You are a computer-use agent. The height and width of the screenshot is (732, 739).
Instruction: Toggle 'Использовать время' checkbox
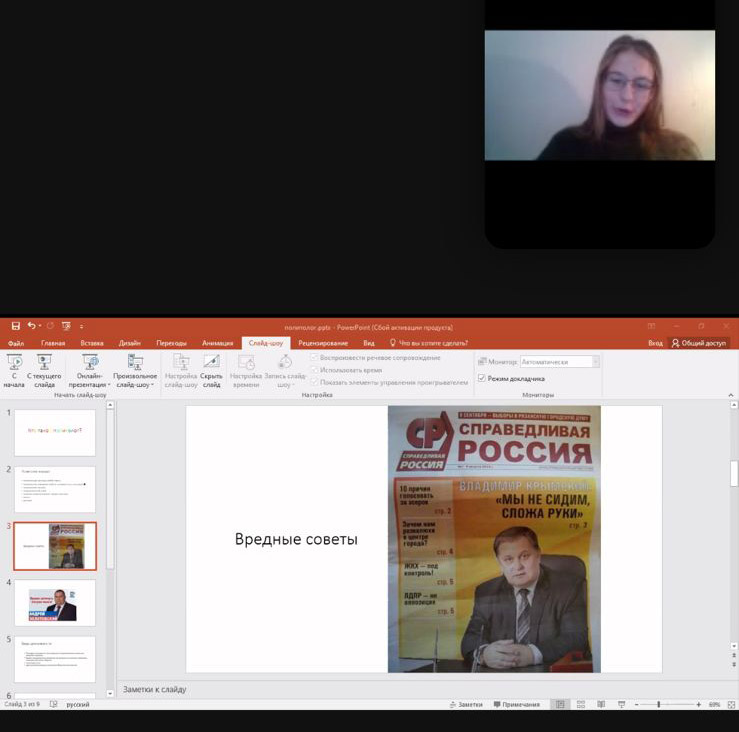click(314, 370)
